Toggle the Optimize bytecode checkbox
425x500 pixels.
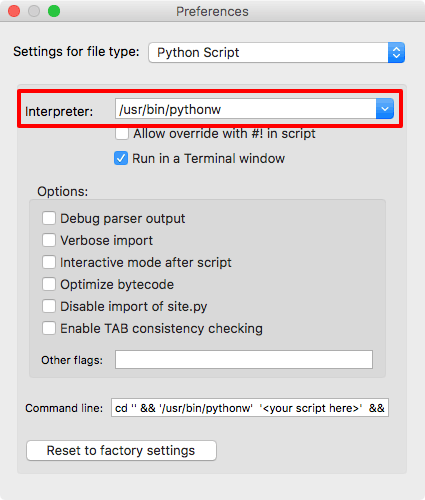tap(49, 284)
